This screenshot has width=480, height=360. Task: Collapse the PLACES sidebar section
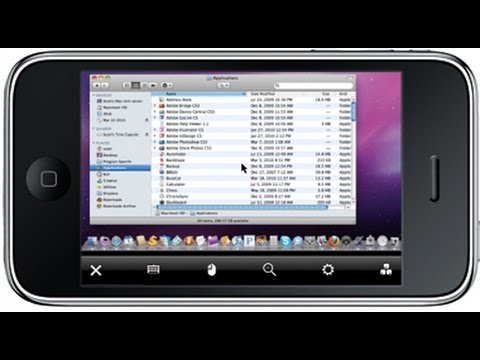point(94,143)
